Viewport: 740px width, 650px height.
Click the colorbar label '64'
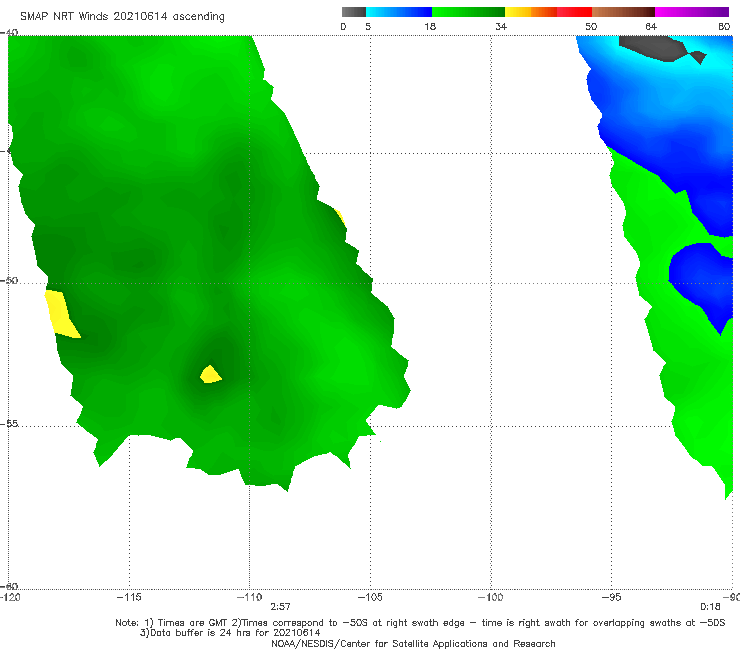651,26
